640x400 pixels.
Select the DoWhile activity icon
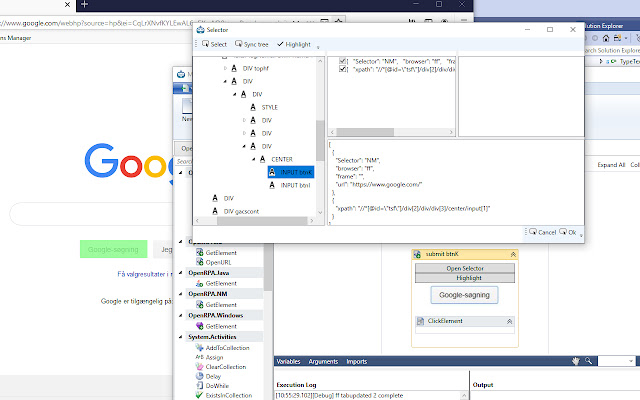coord(199,386)
